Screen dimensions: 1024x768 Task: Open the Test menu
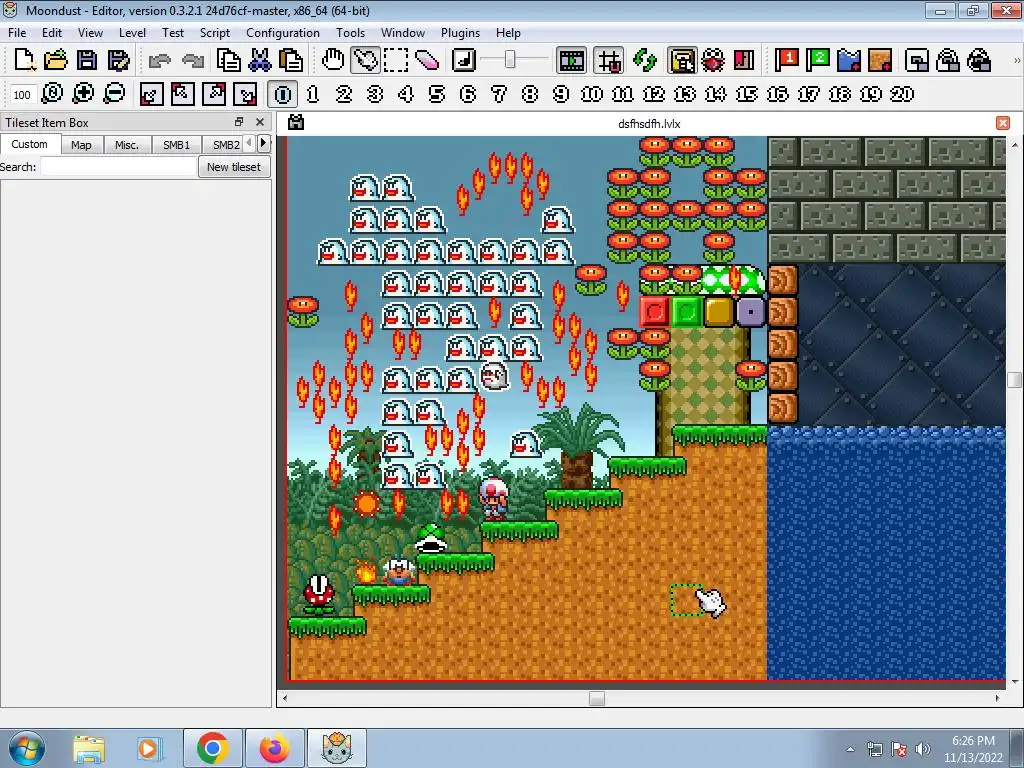(x=172, y=33)
